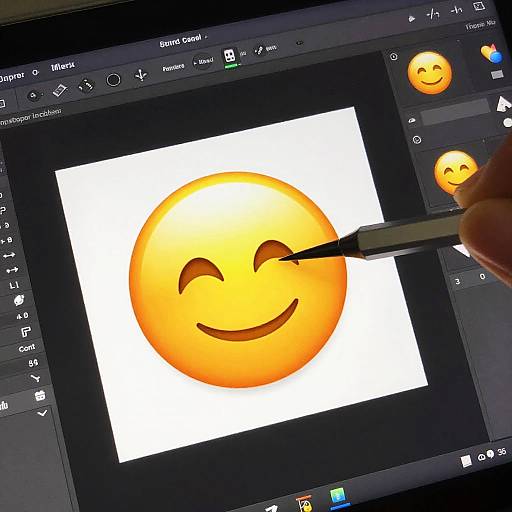512x512 pixels.
Task: Click the Suird Caool title dropdown
Action: point(183,41)
